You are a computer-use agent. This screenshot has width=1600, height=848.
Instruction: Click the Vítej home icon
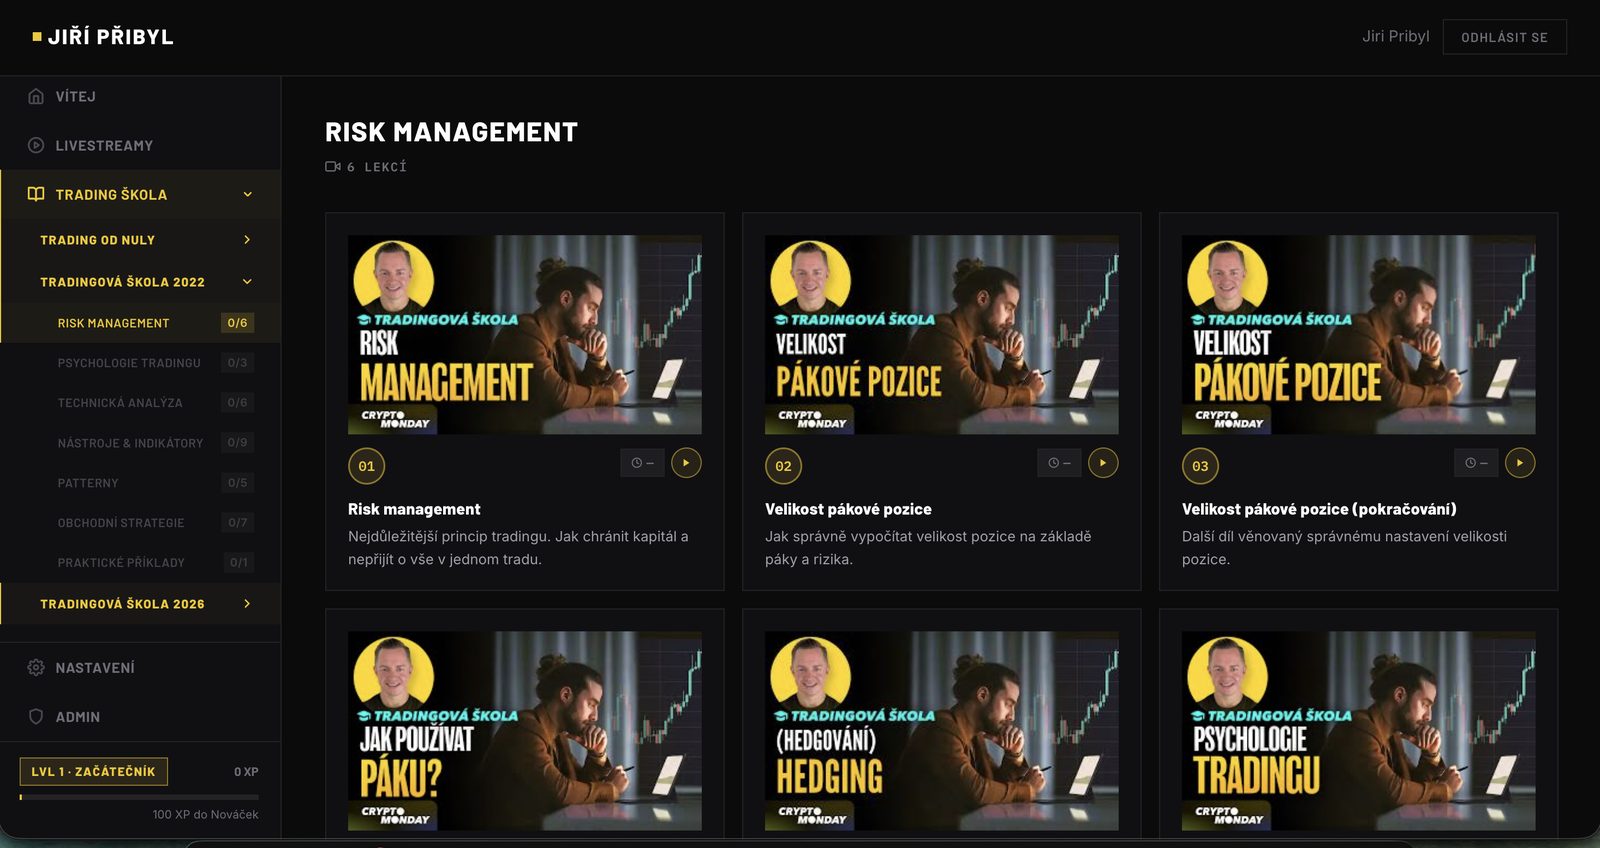pyautogui.click(x=36, y=96)
